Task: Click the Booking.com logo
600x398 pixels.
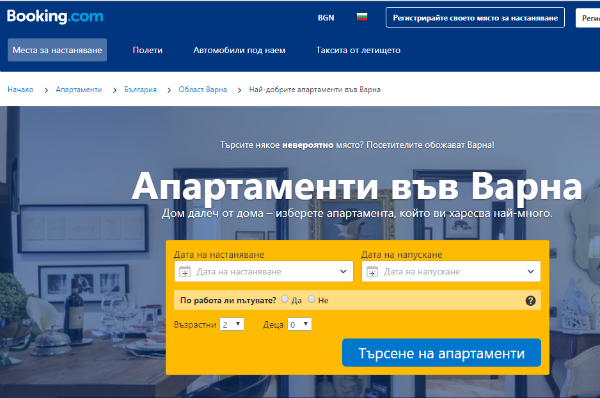Action: click(55, 16)
